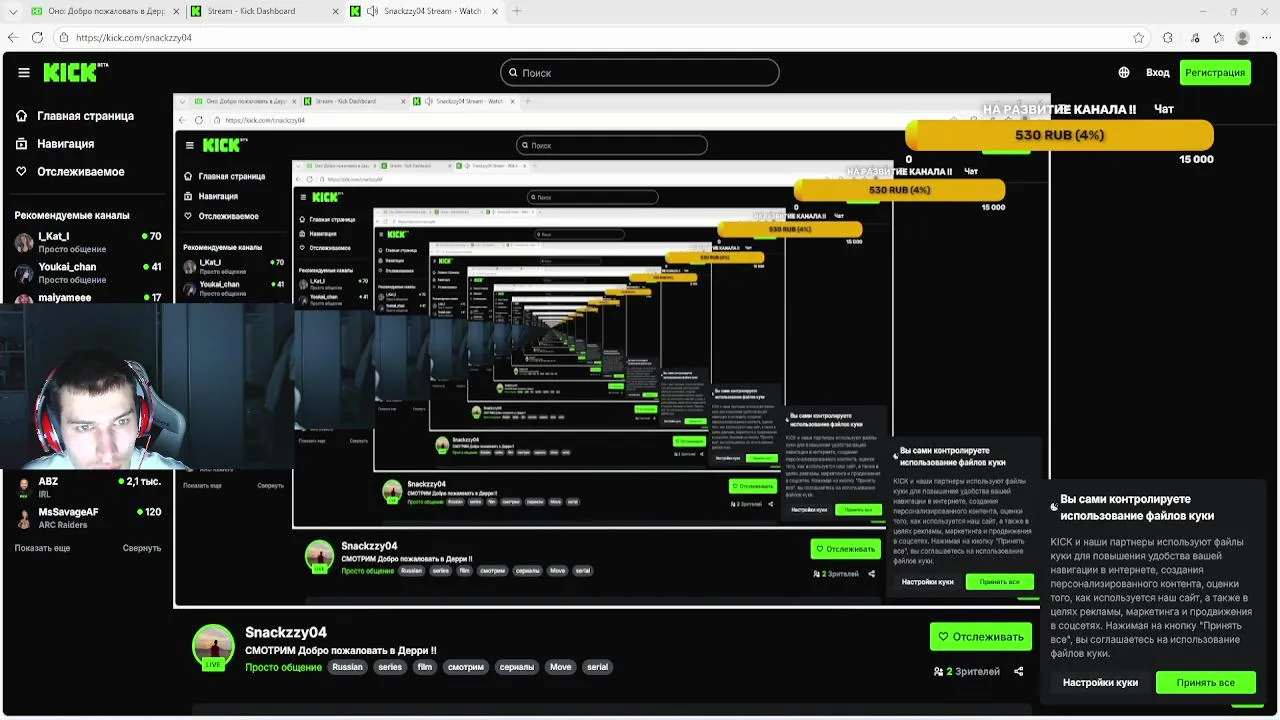Close the Оно: Добро пожаловать tab

tap(176, 11)
